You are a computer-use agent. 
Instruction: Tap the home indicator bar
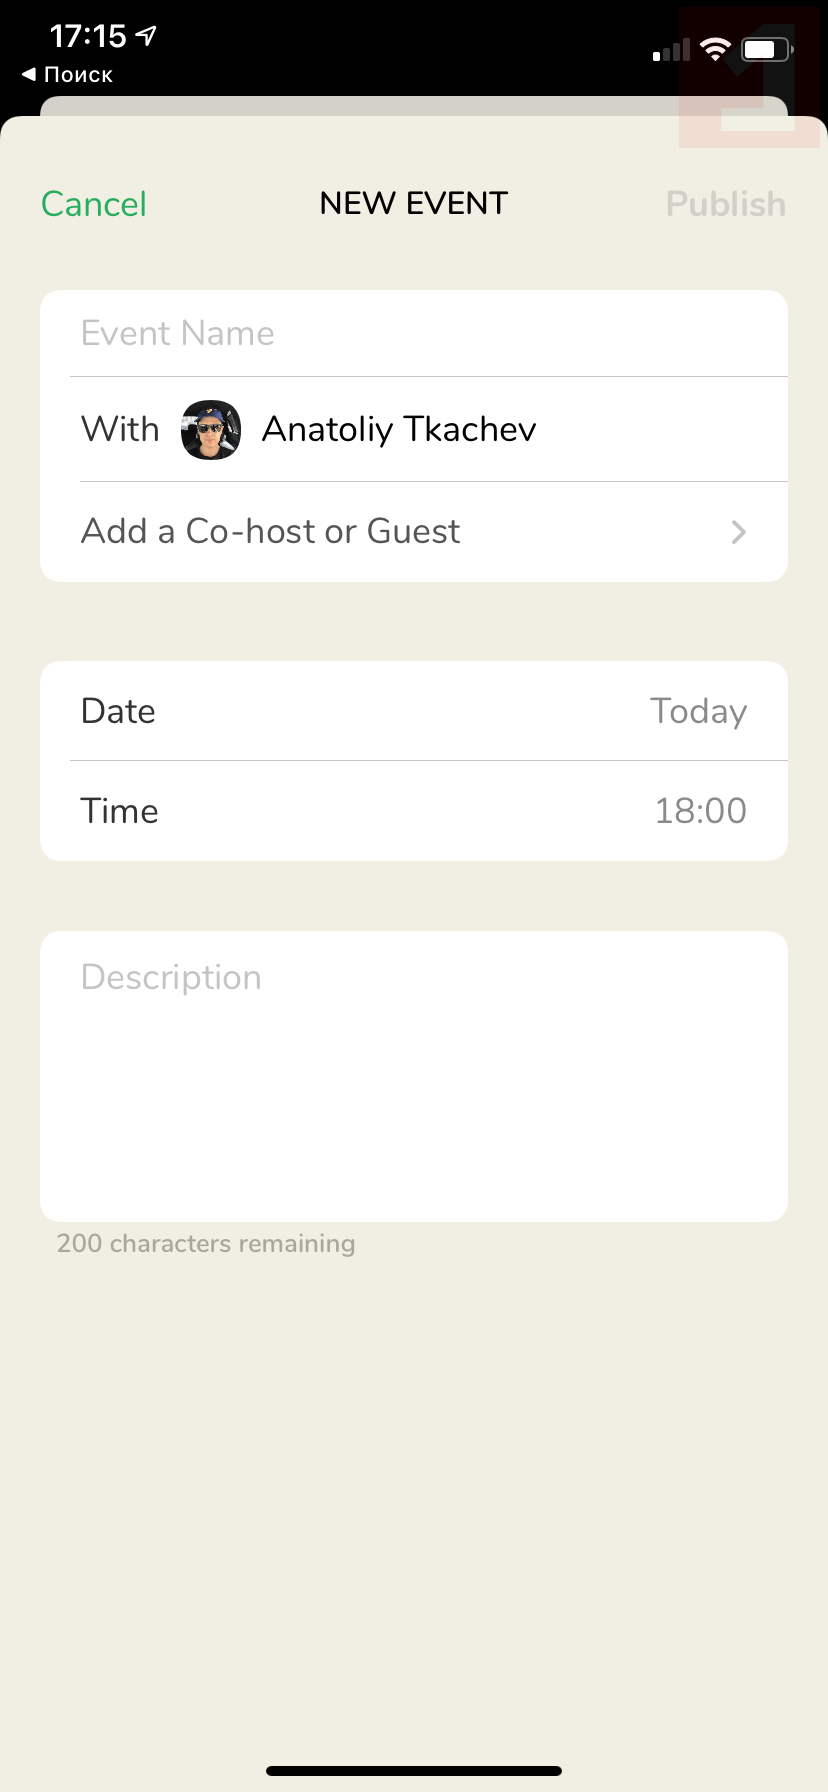pyautogui.click(x=414, y=1771)
